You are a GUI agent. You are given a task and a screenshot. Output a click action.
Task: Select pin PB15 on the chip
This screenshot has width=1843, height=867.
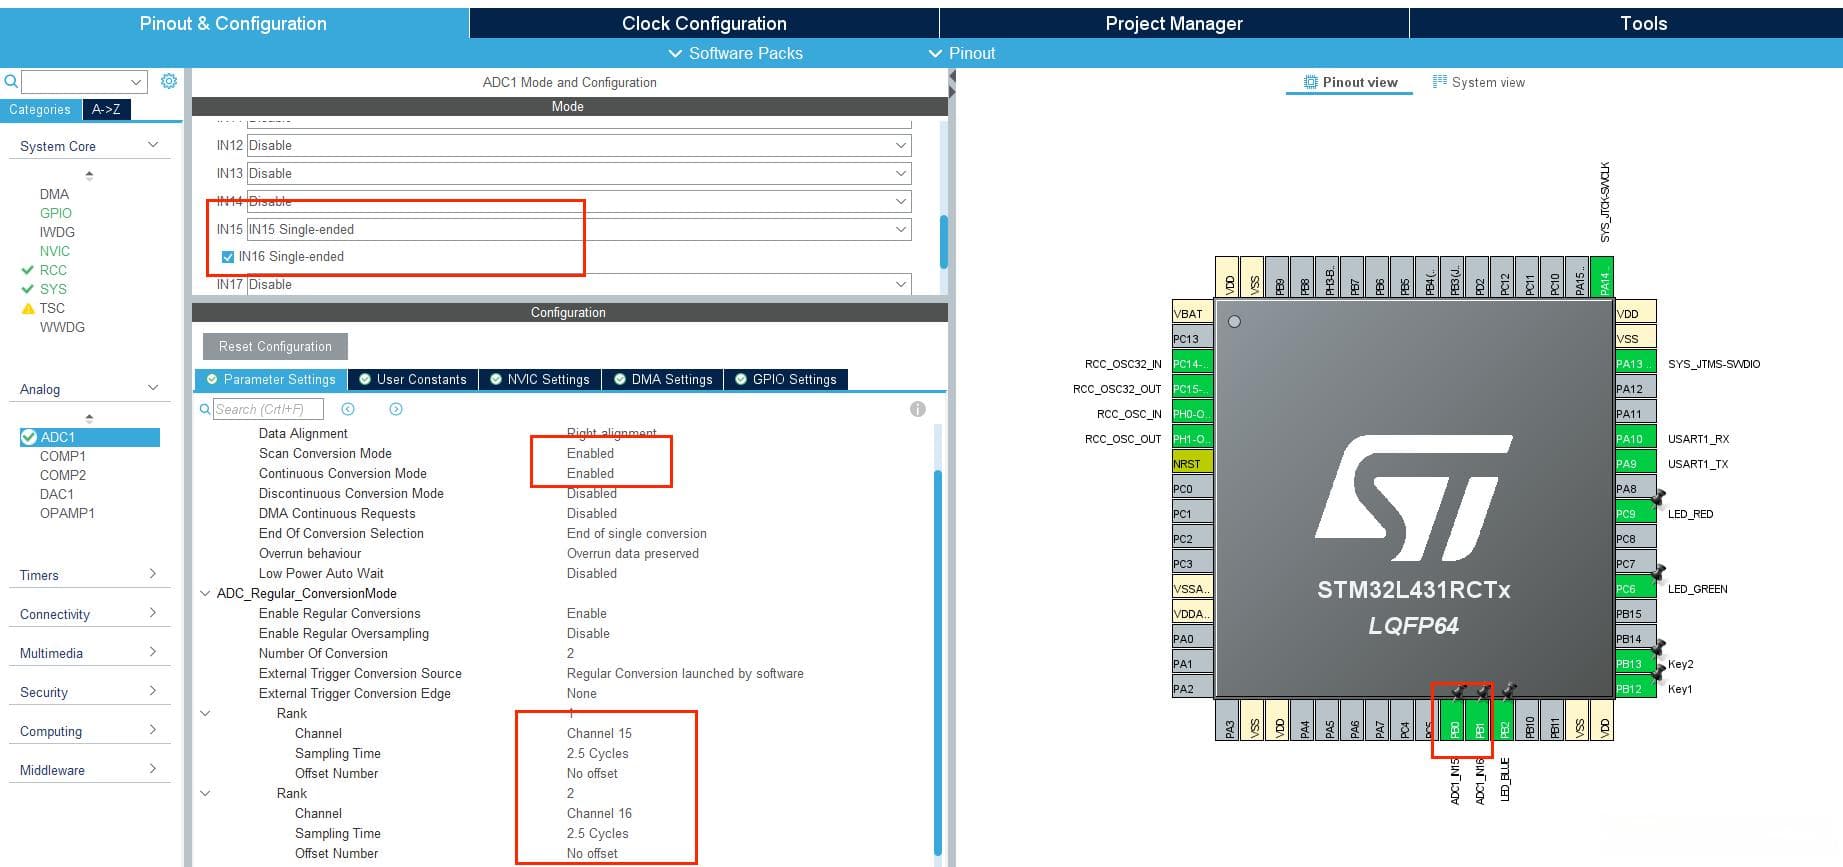[x=1635, y=613]
